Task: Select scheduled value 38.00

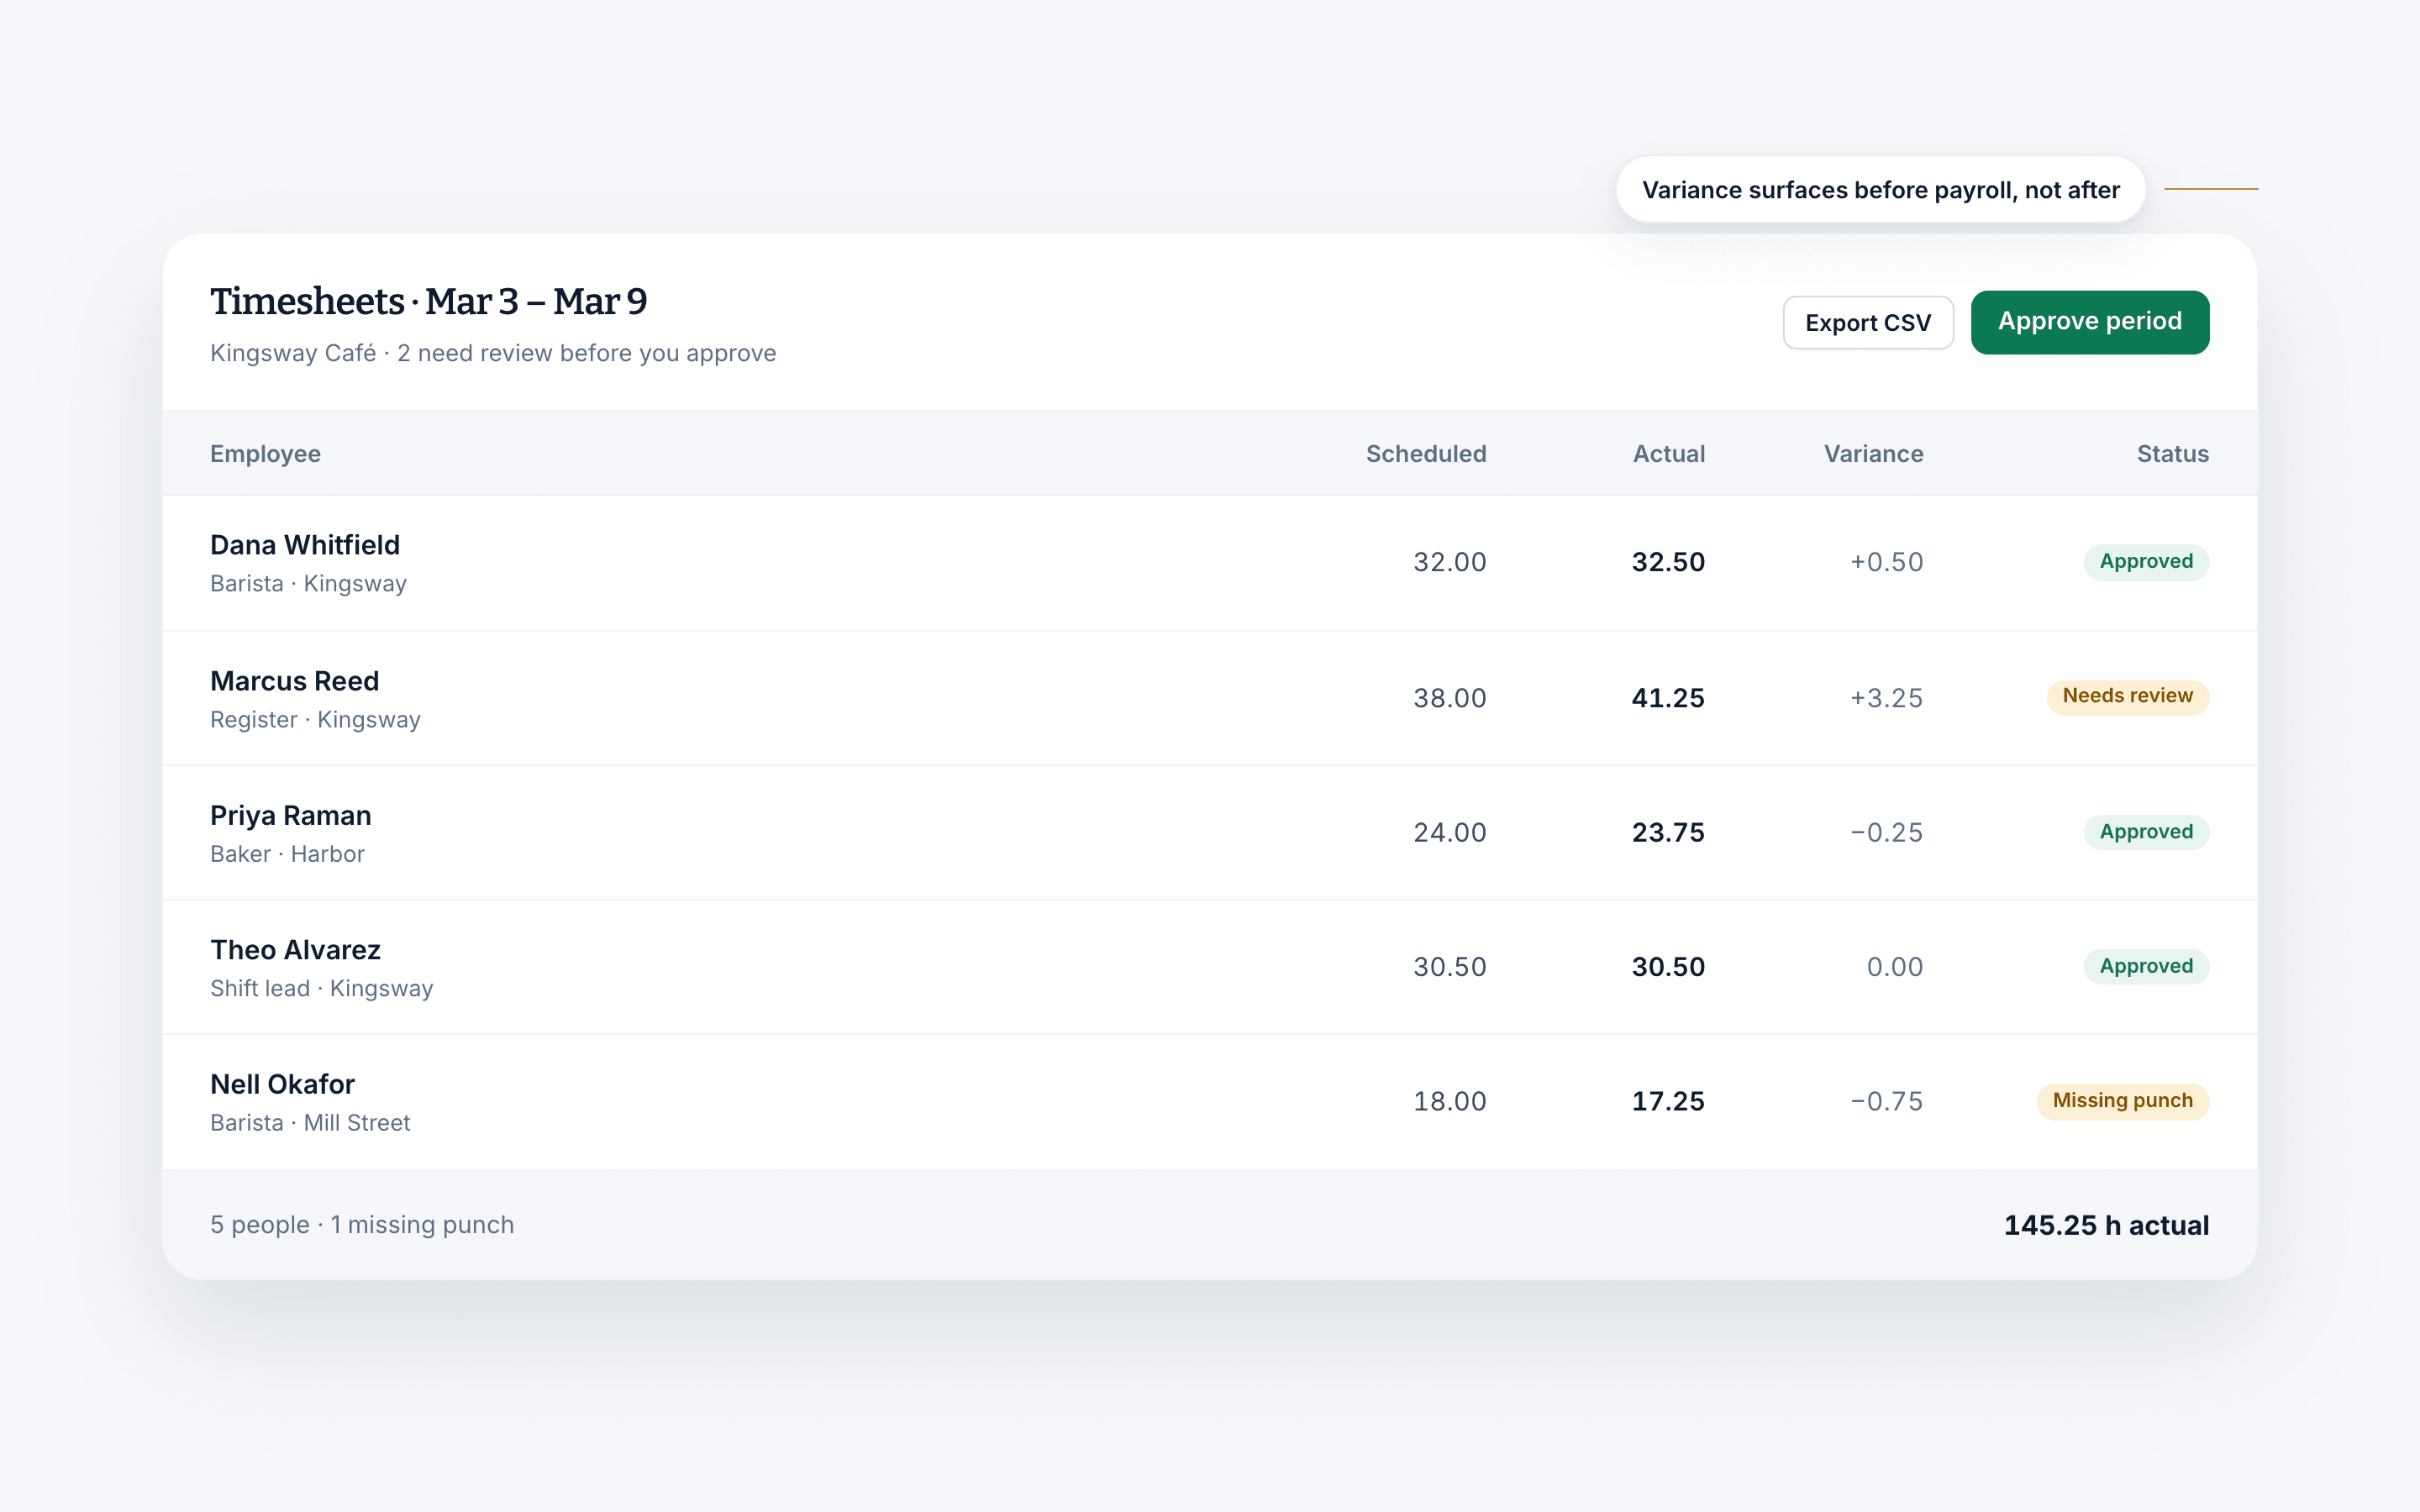Action: click(x=1450, y=698)
